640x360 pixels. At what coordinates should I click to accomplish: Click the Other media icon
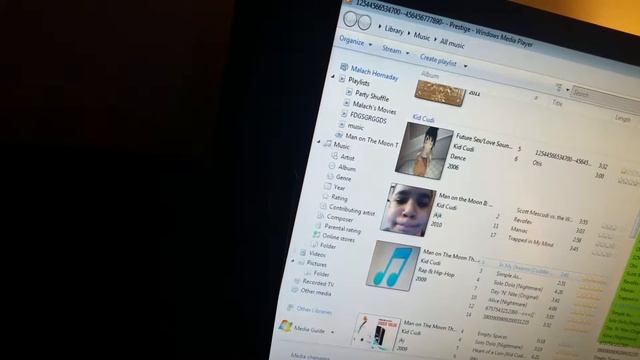click(295, 290)
